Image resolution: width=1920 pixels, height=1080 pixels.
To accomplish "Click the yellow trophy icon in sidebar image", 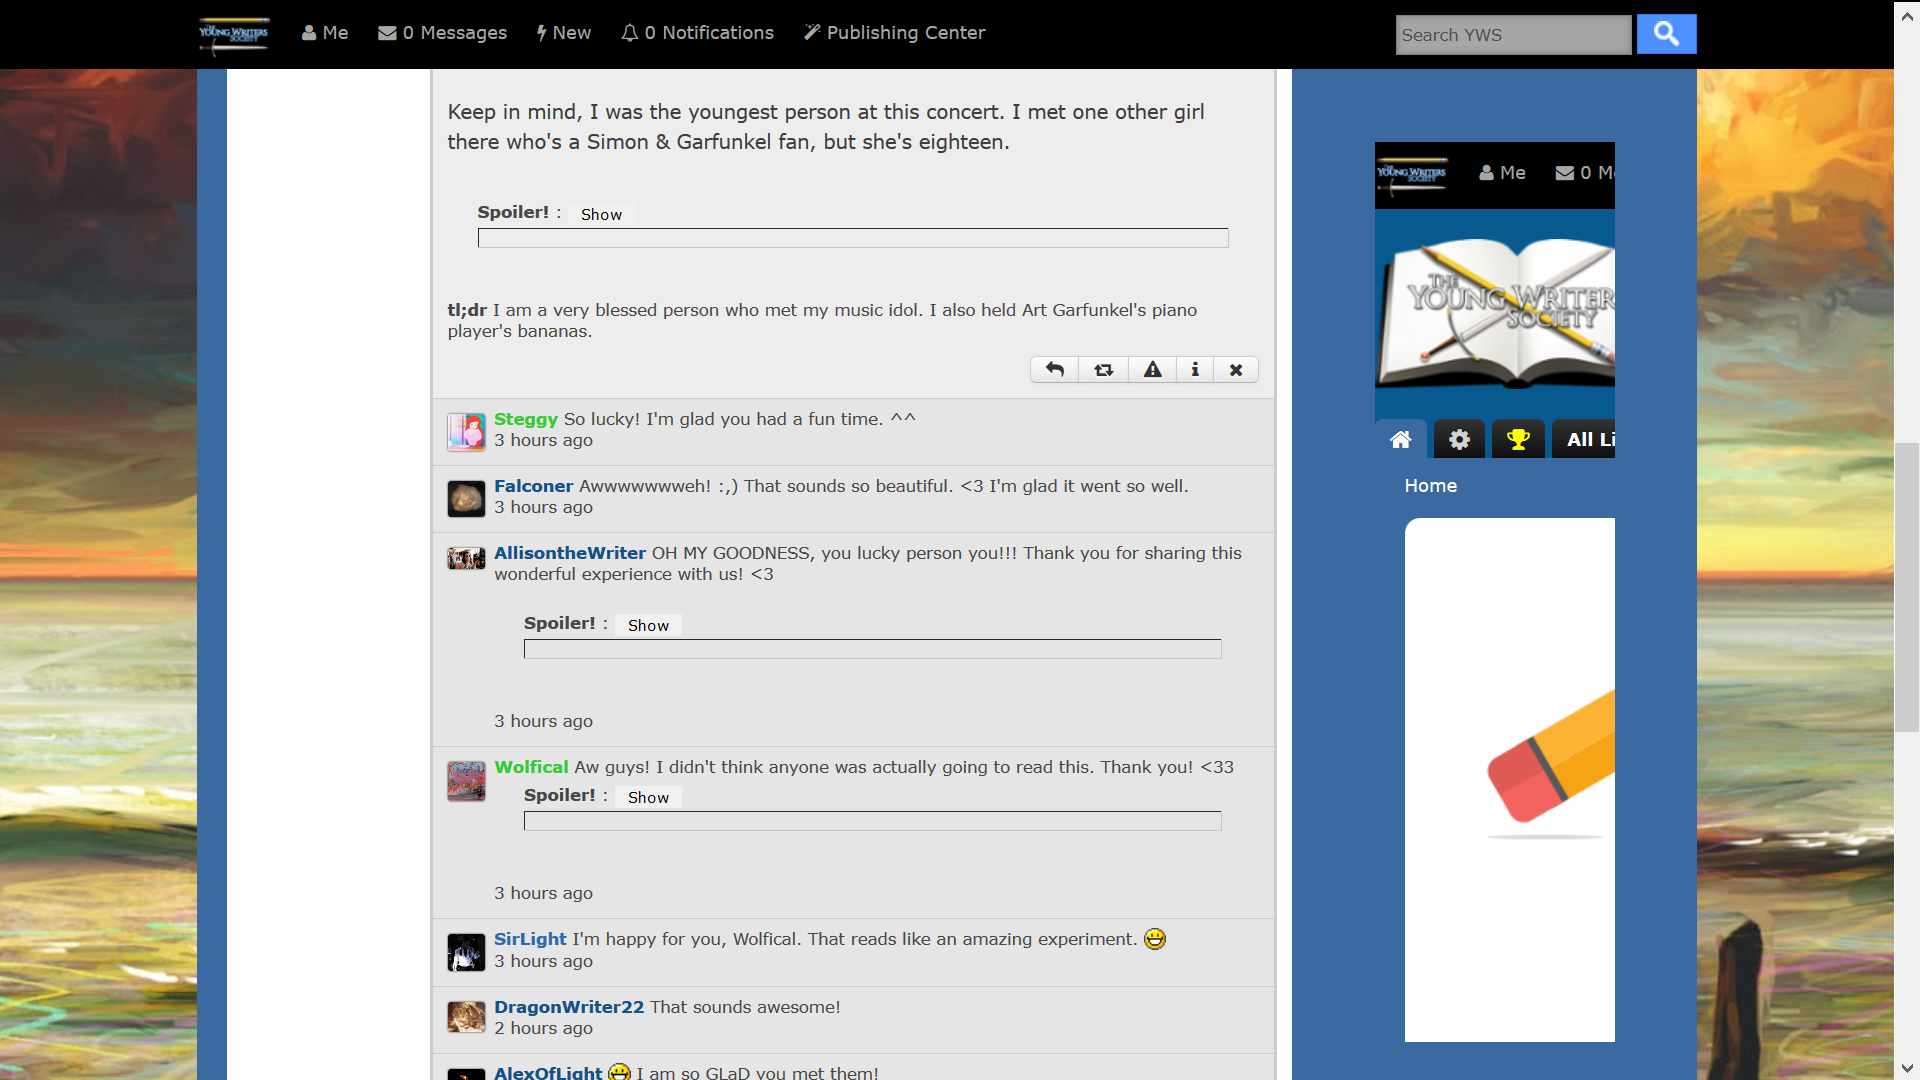I will coord(1518,439).
